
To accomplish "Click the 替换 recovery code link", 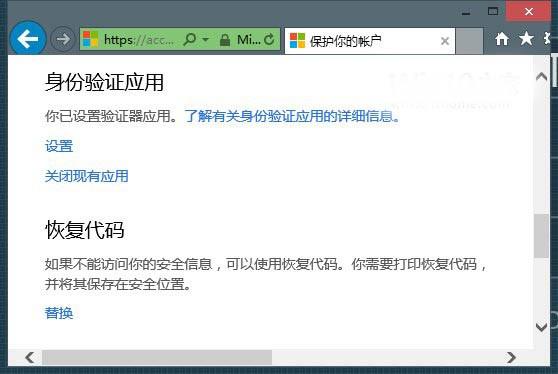I will coord(59,313).
